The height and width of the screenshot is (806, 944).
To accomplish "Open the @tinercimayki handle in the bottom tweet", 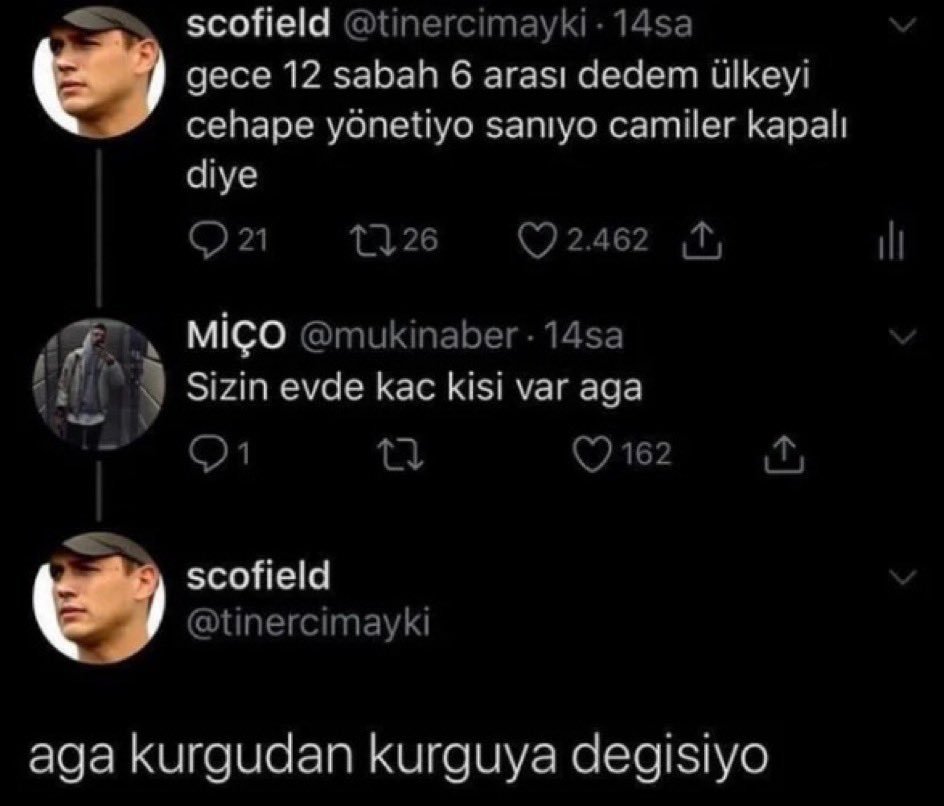I will [309, 623].
